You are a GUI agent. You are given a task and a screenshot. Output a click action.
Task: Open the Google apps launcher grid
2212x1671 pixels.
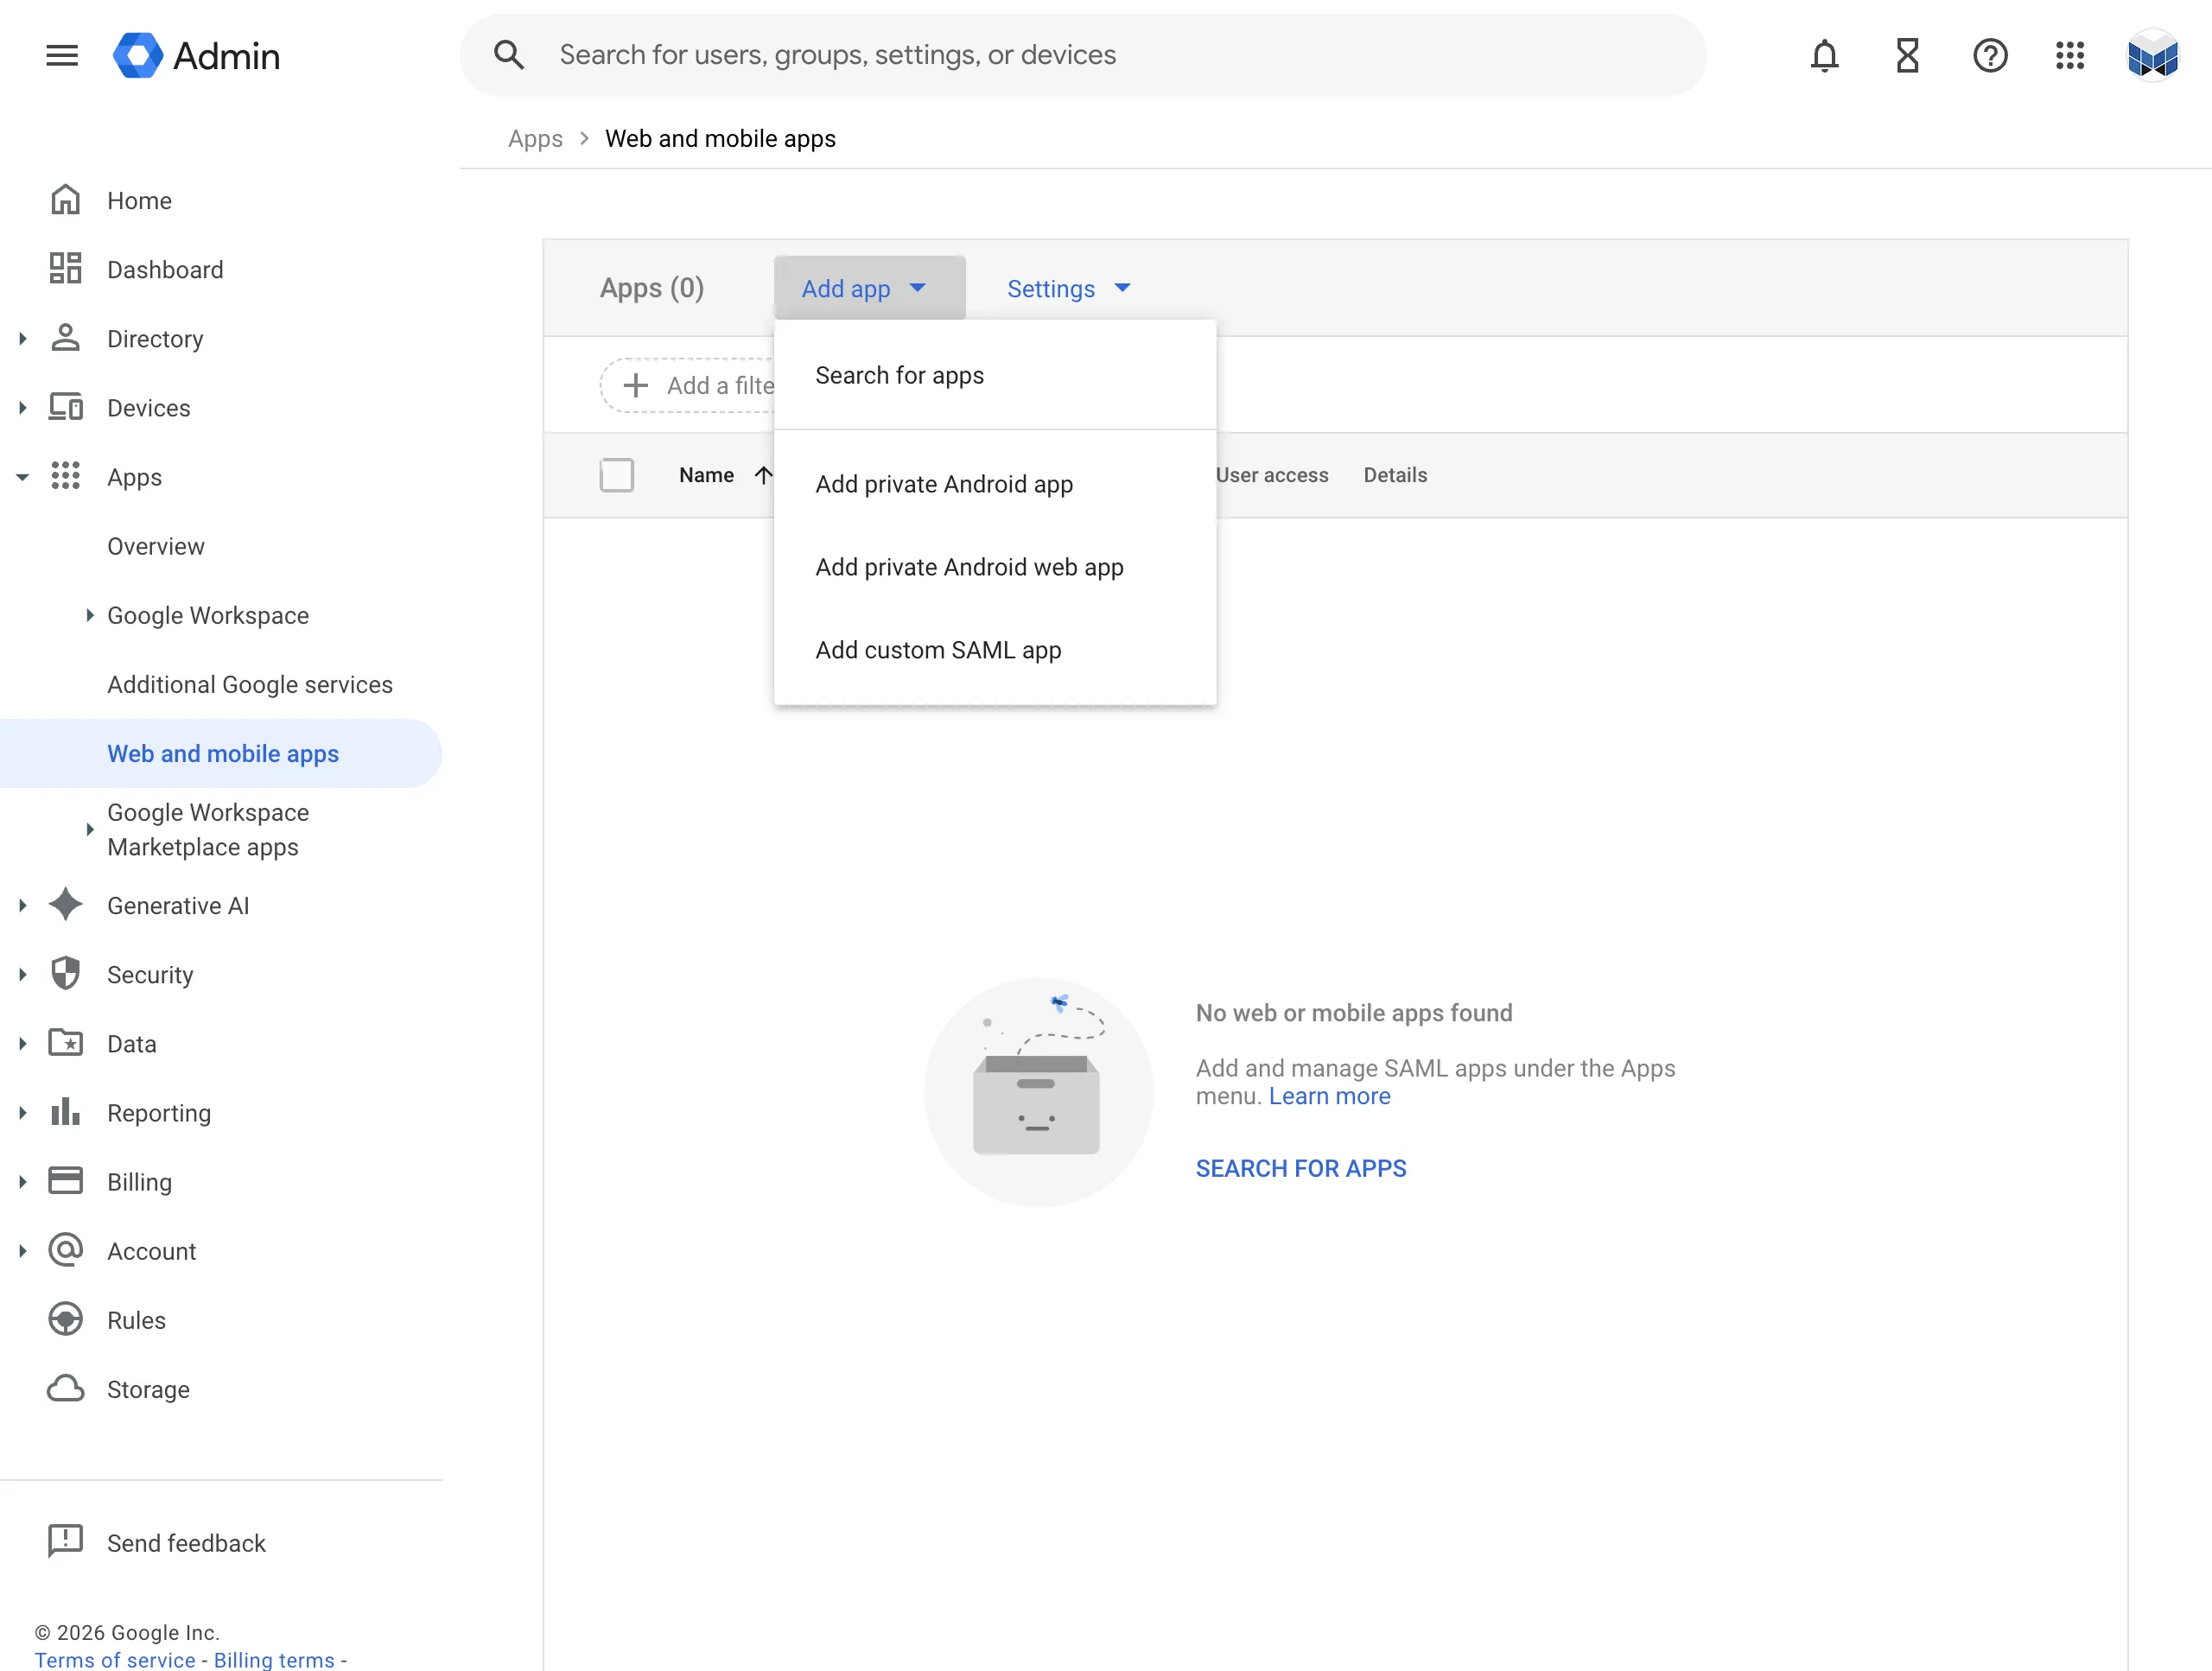click(2070, 55)
